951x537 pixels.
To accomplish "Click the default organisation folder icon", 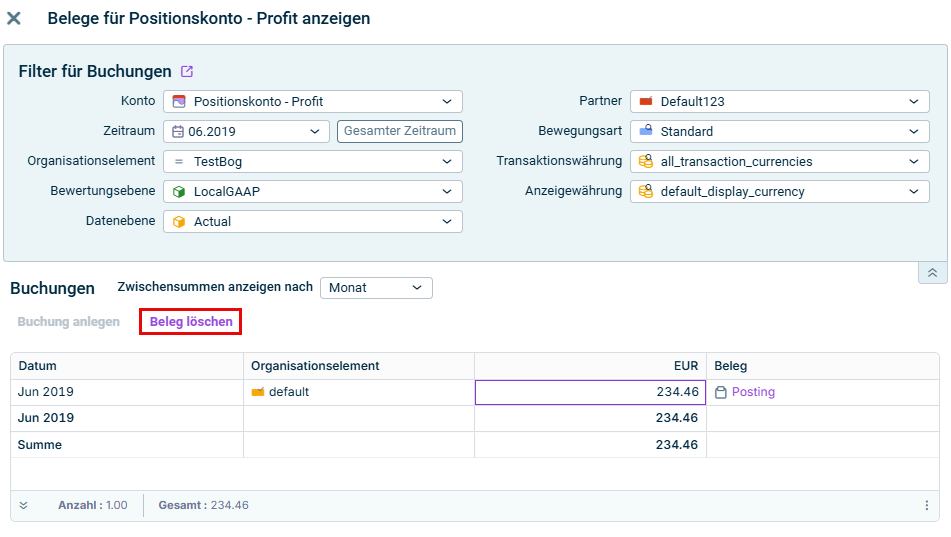I will 258,393.
